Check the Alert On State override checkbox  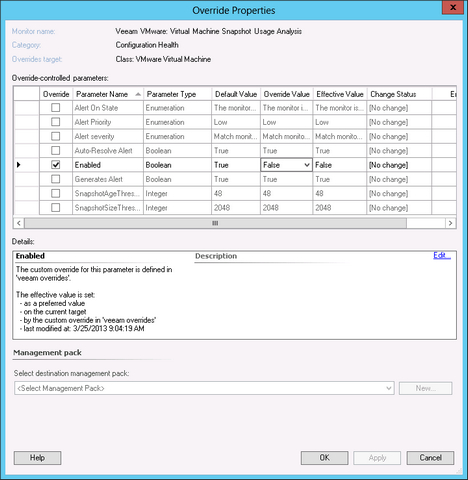(56, 108)
